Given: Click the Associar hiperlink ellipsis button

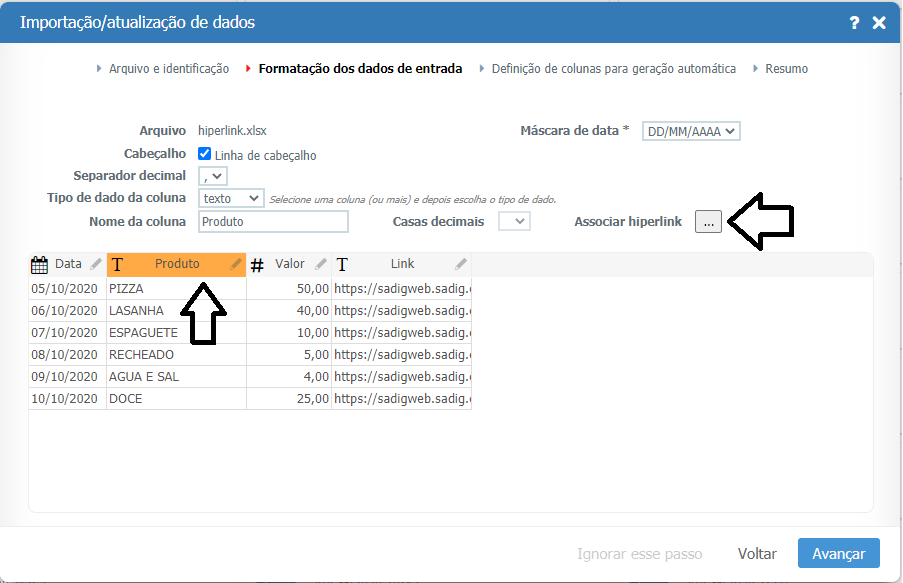Looking at the screenshot, I should 708,222.
